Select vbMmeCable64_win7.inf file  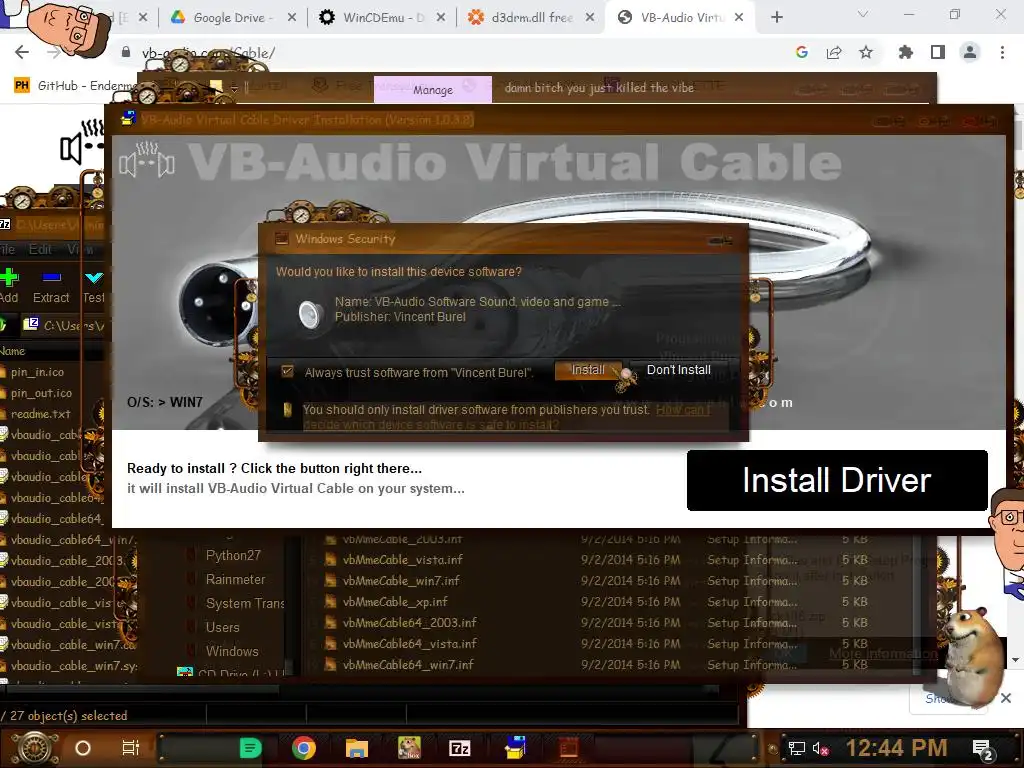pos(408,664)
